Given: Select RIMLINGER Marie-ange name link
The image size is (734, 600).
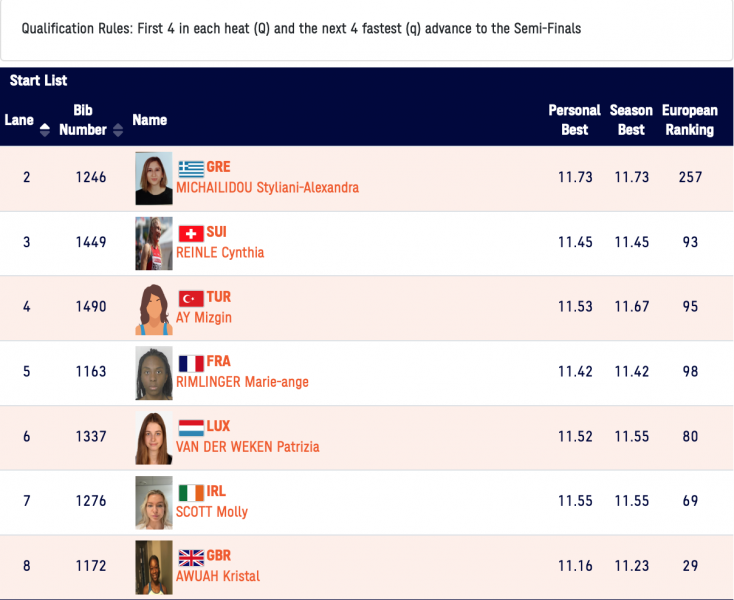Looking at the screenshot, I should point(242,381).
